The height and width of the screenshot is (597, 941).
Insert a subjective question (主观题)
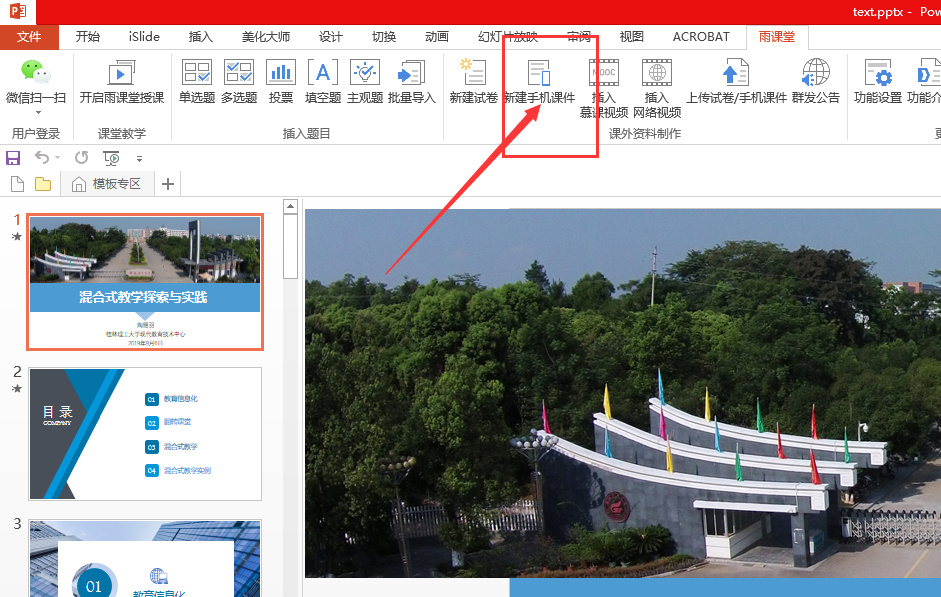coord(365,82)
